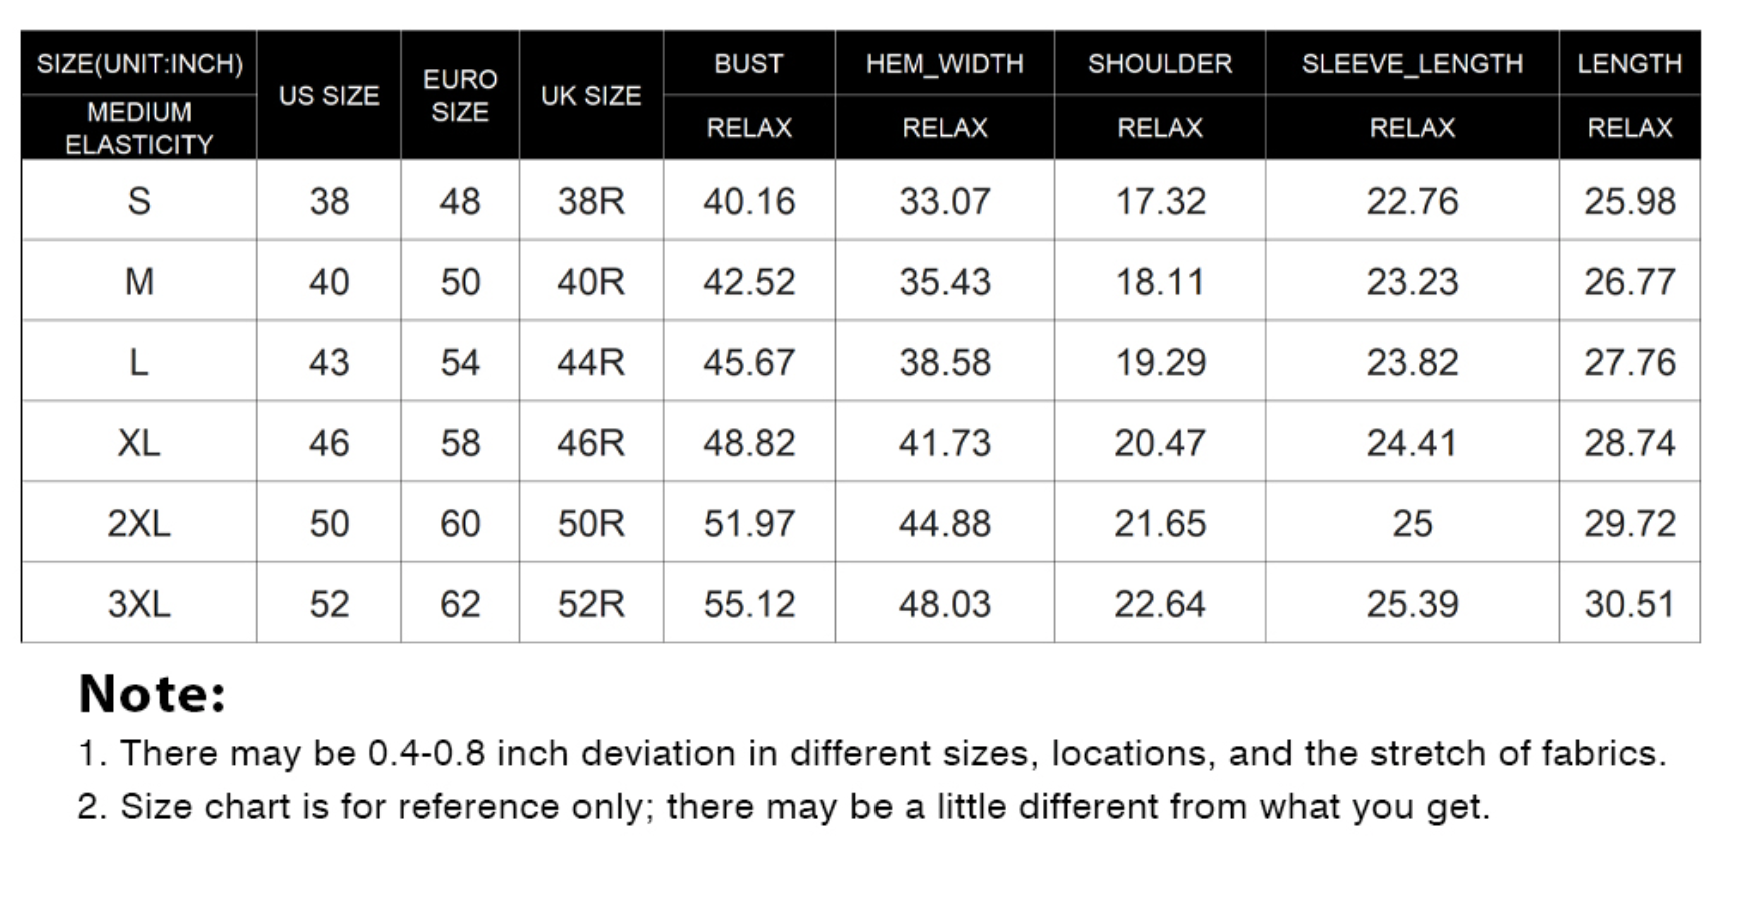Click the bold Note: heading
Viewport: 1744px width, 898px height.
(x=153, y=694)
